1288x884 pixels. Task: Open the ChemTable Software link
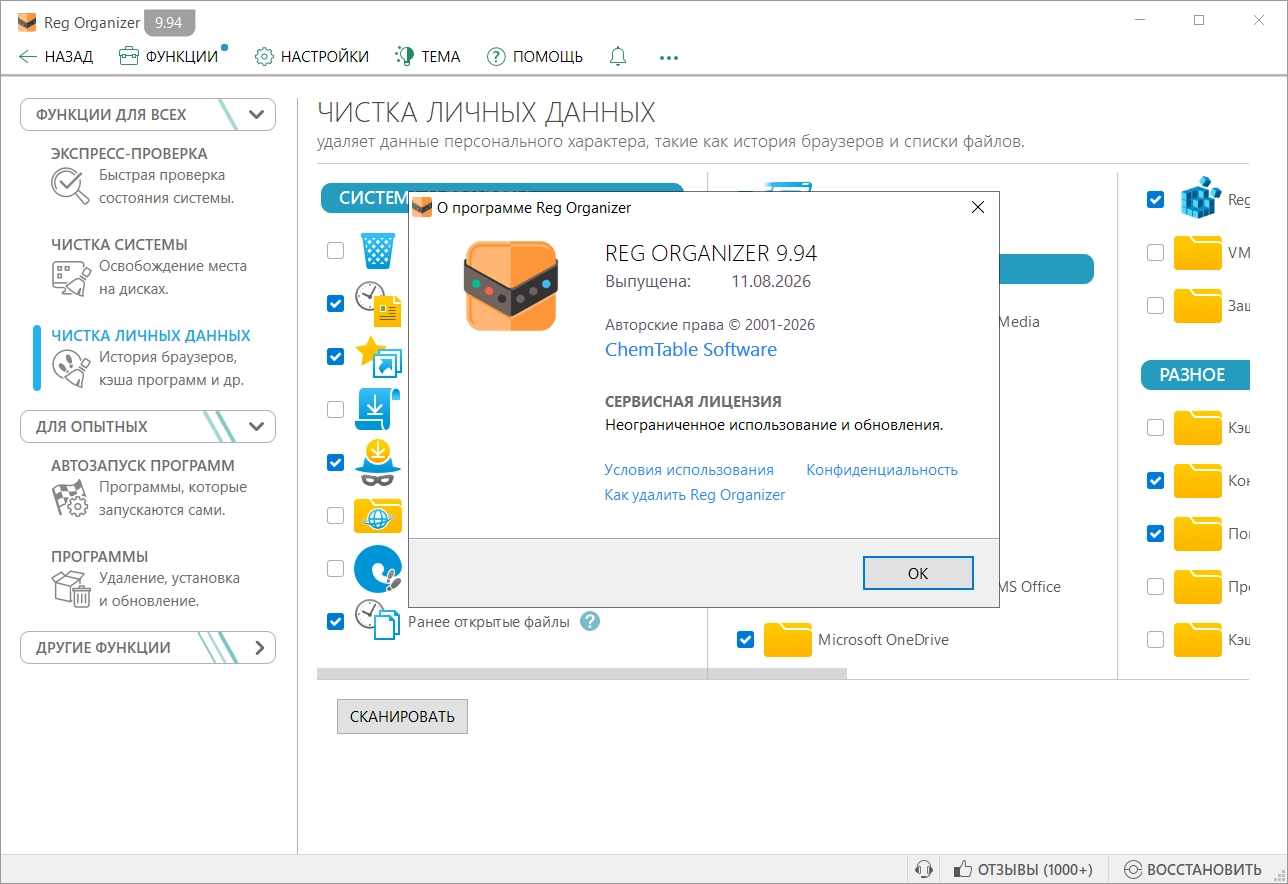[x=691, y=350]
